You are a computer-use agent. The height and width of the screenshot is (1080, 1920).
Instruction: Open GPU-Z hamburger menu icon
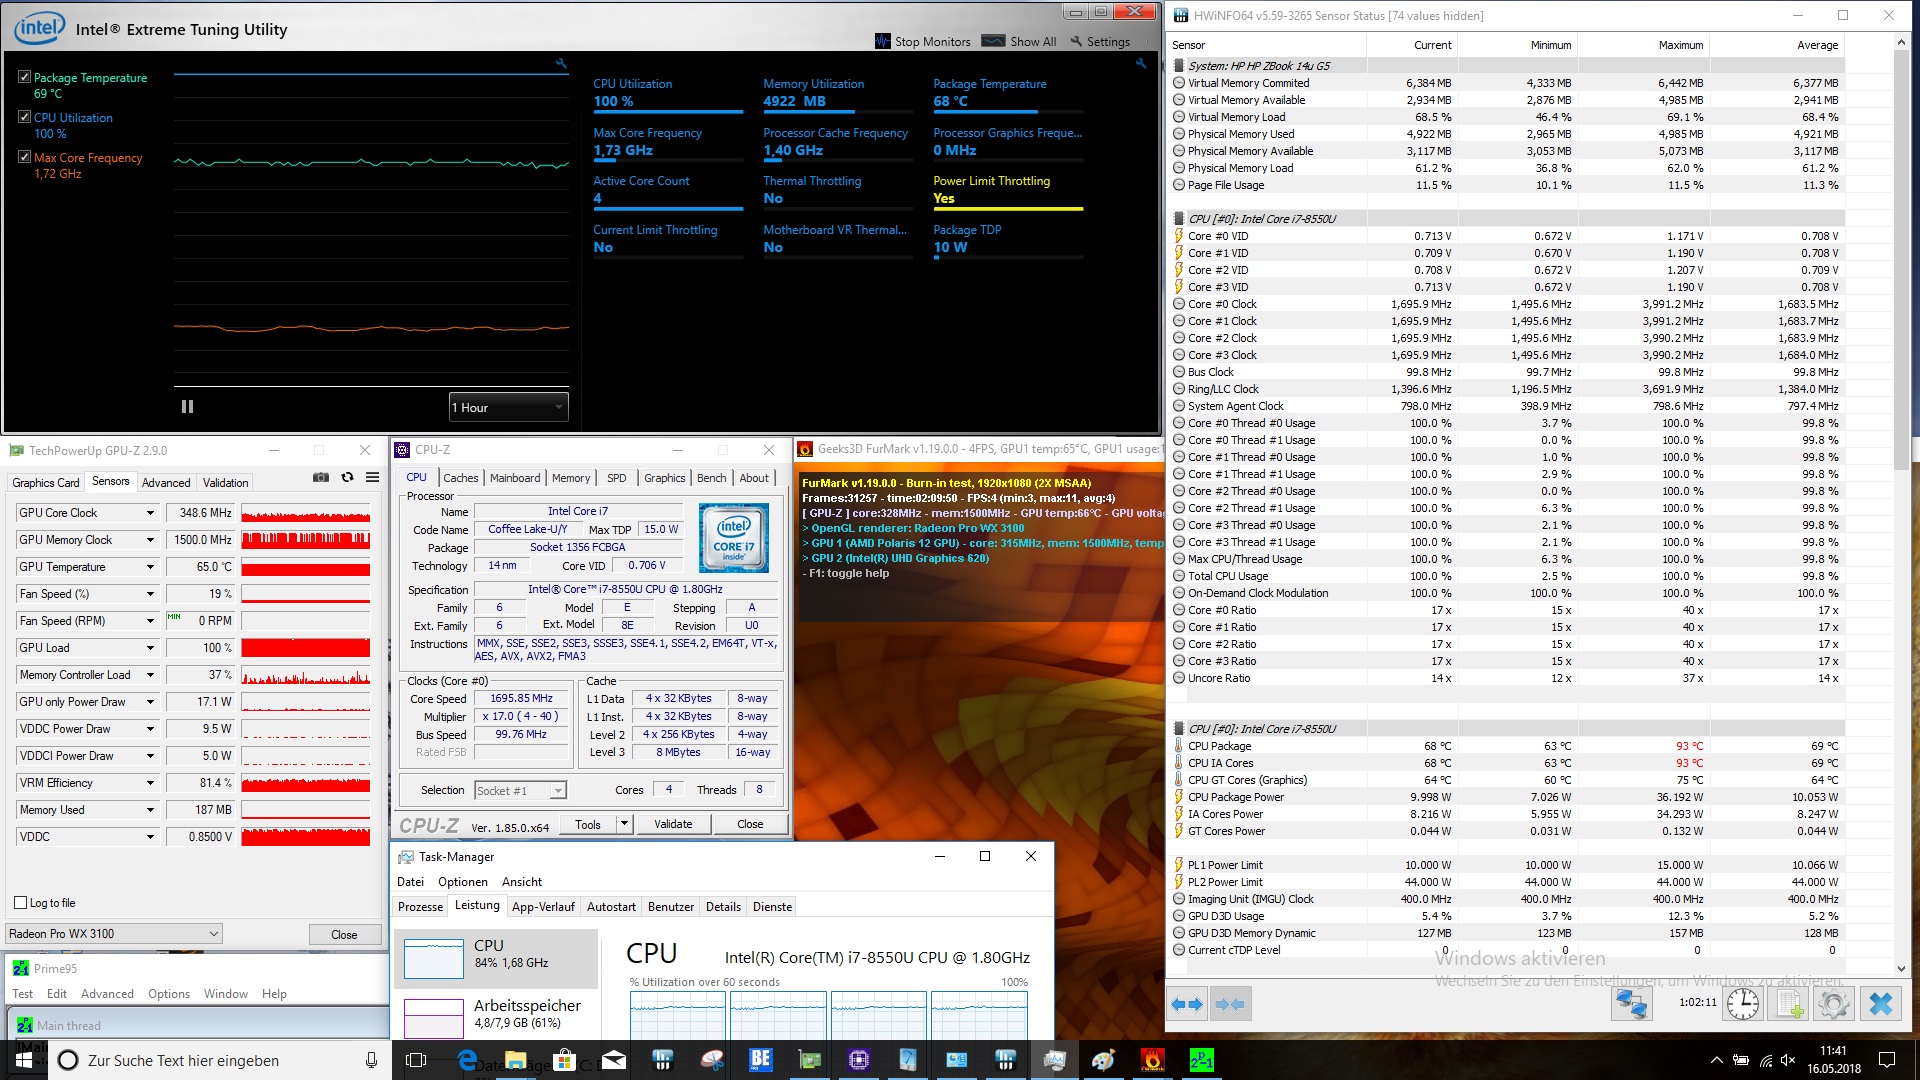(372, 478)
